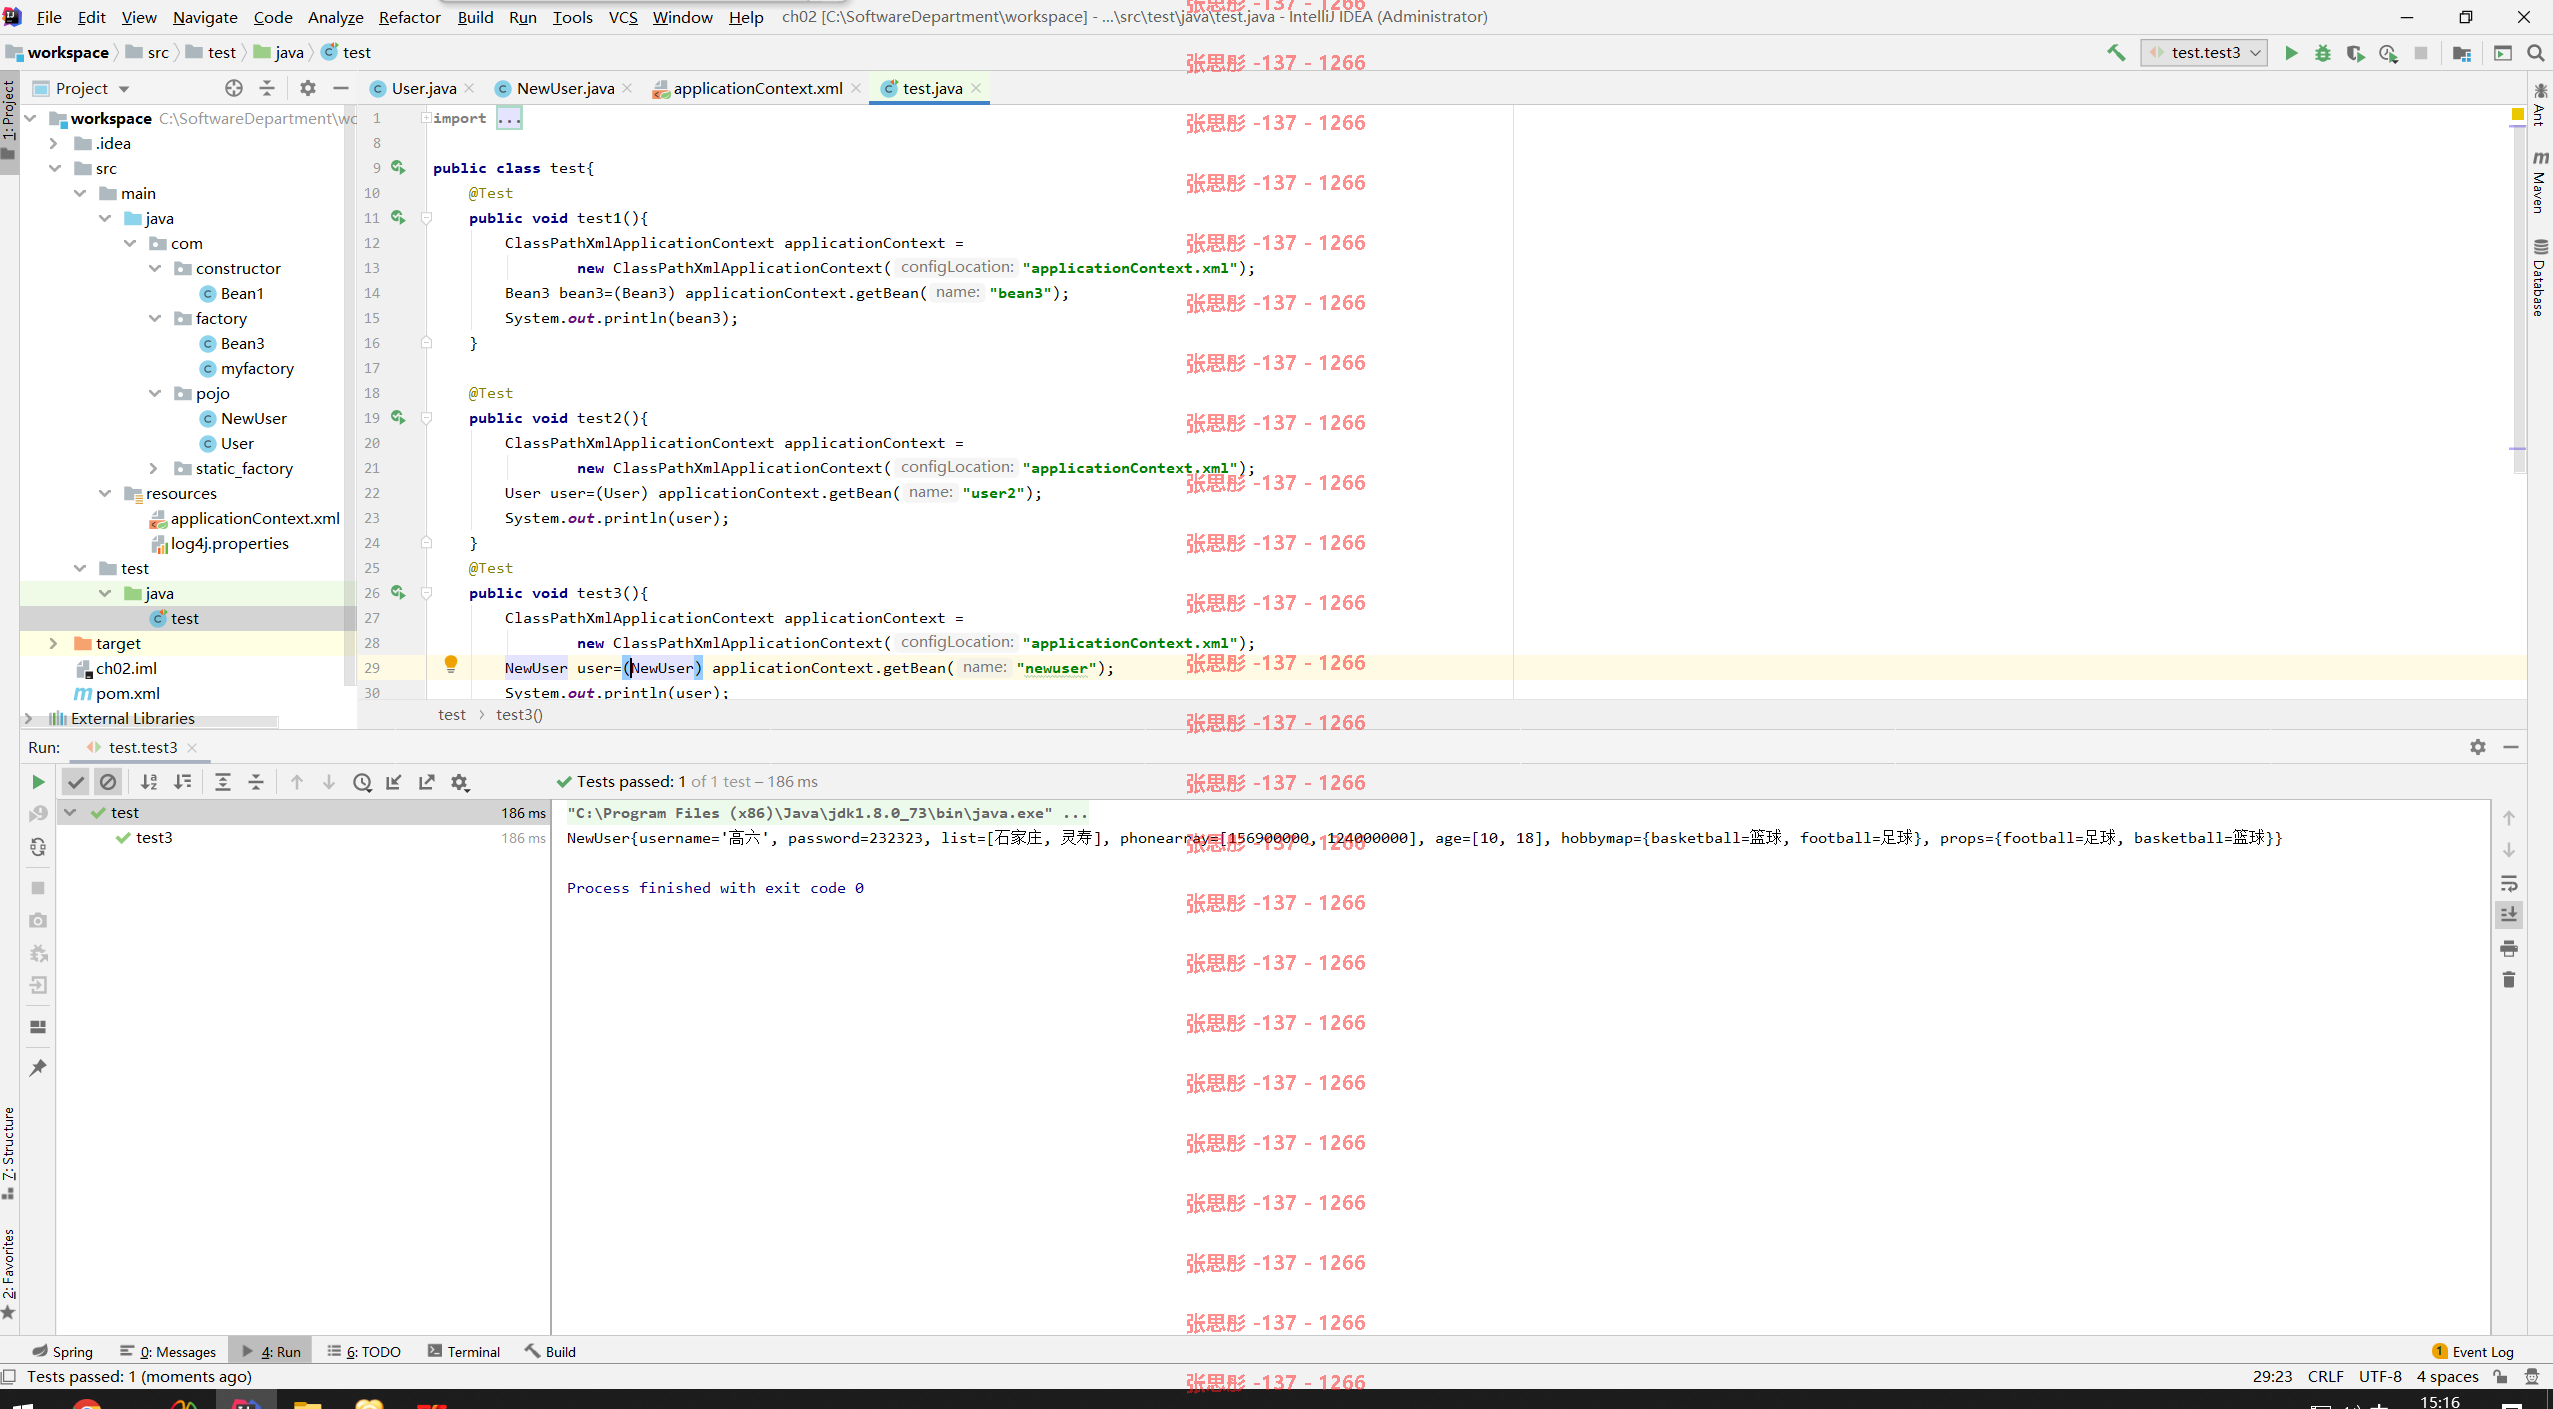Sort test results alphabetically
This screenshot has height=1409, width=2553.
149,782
